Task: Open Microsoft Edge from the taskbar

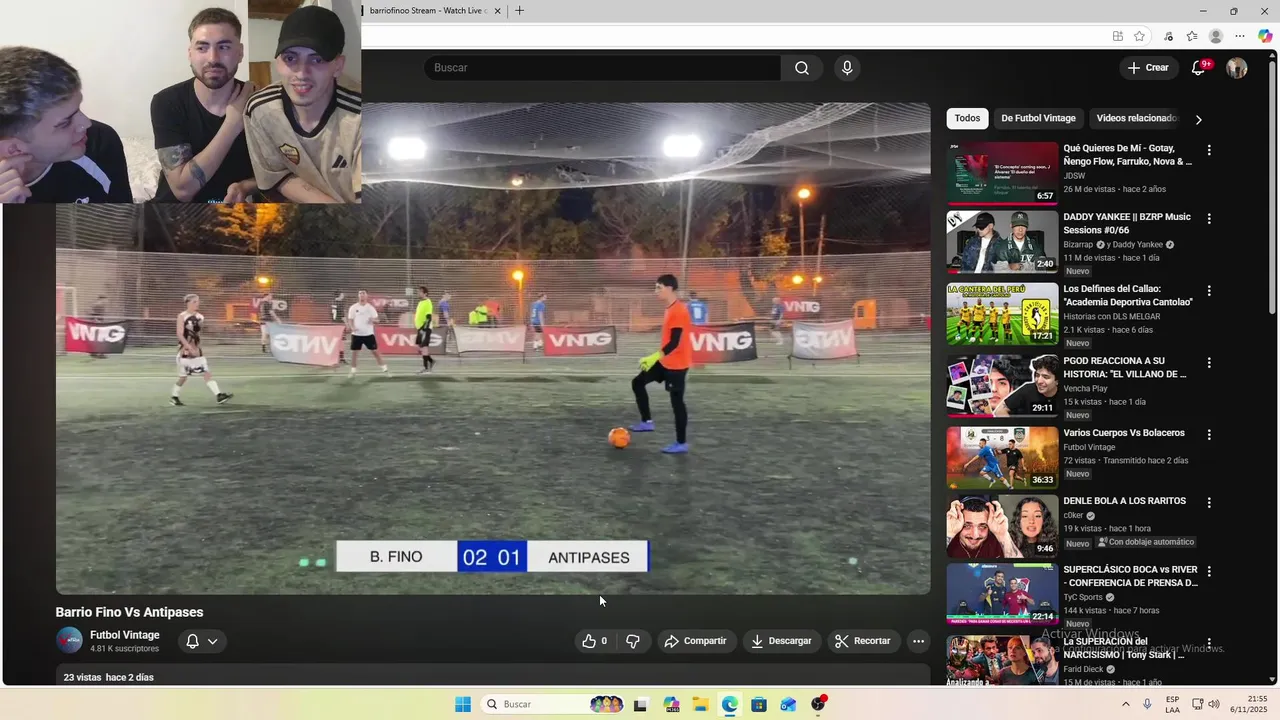Action: click(730, 704)
